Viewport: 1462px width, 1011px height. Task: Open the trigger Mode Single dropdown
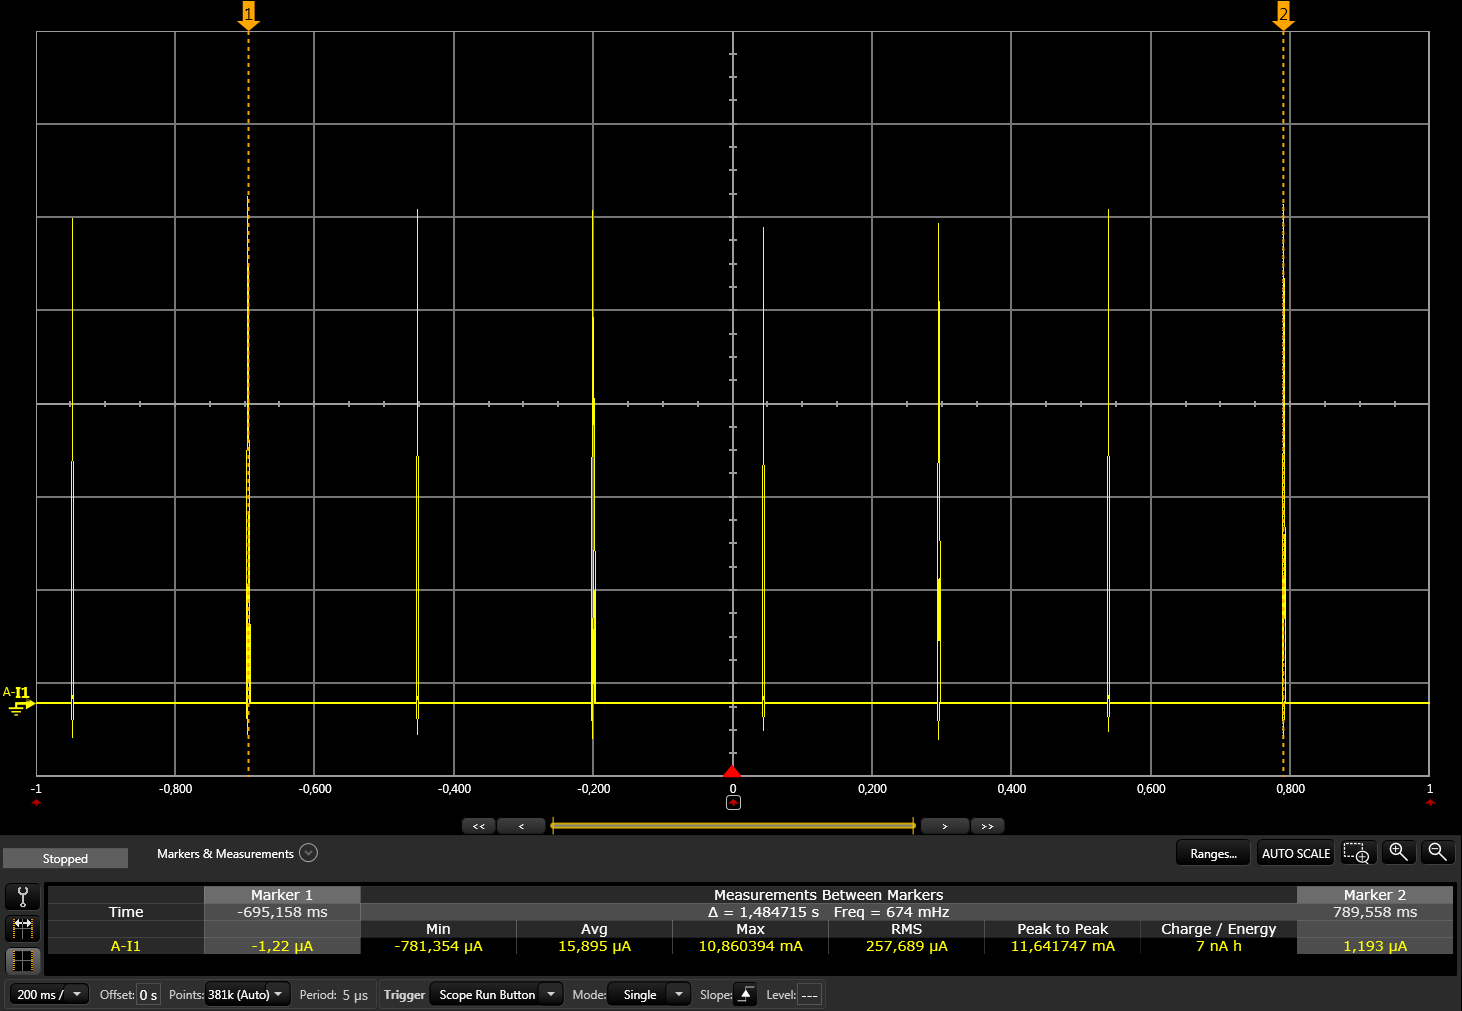click(649, 994)
